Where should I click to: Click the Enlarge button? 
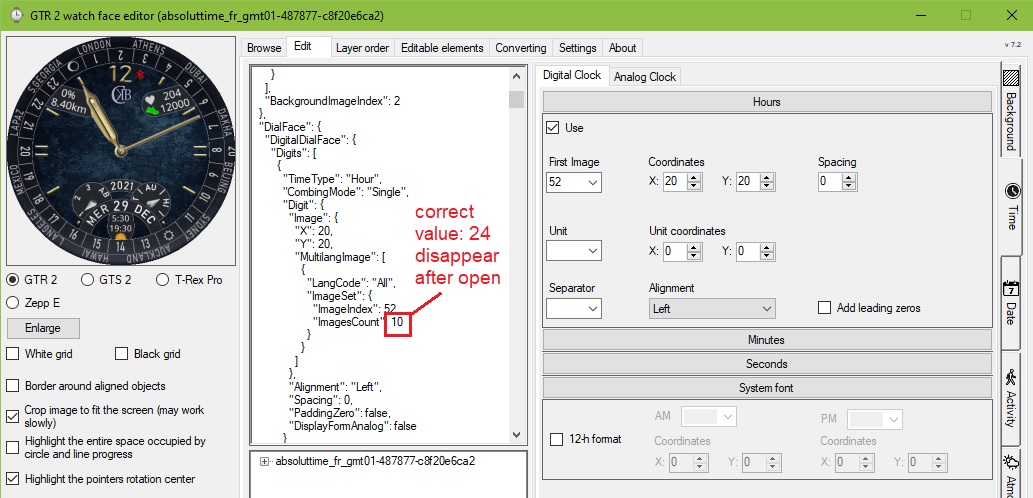tap(43, 328)
